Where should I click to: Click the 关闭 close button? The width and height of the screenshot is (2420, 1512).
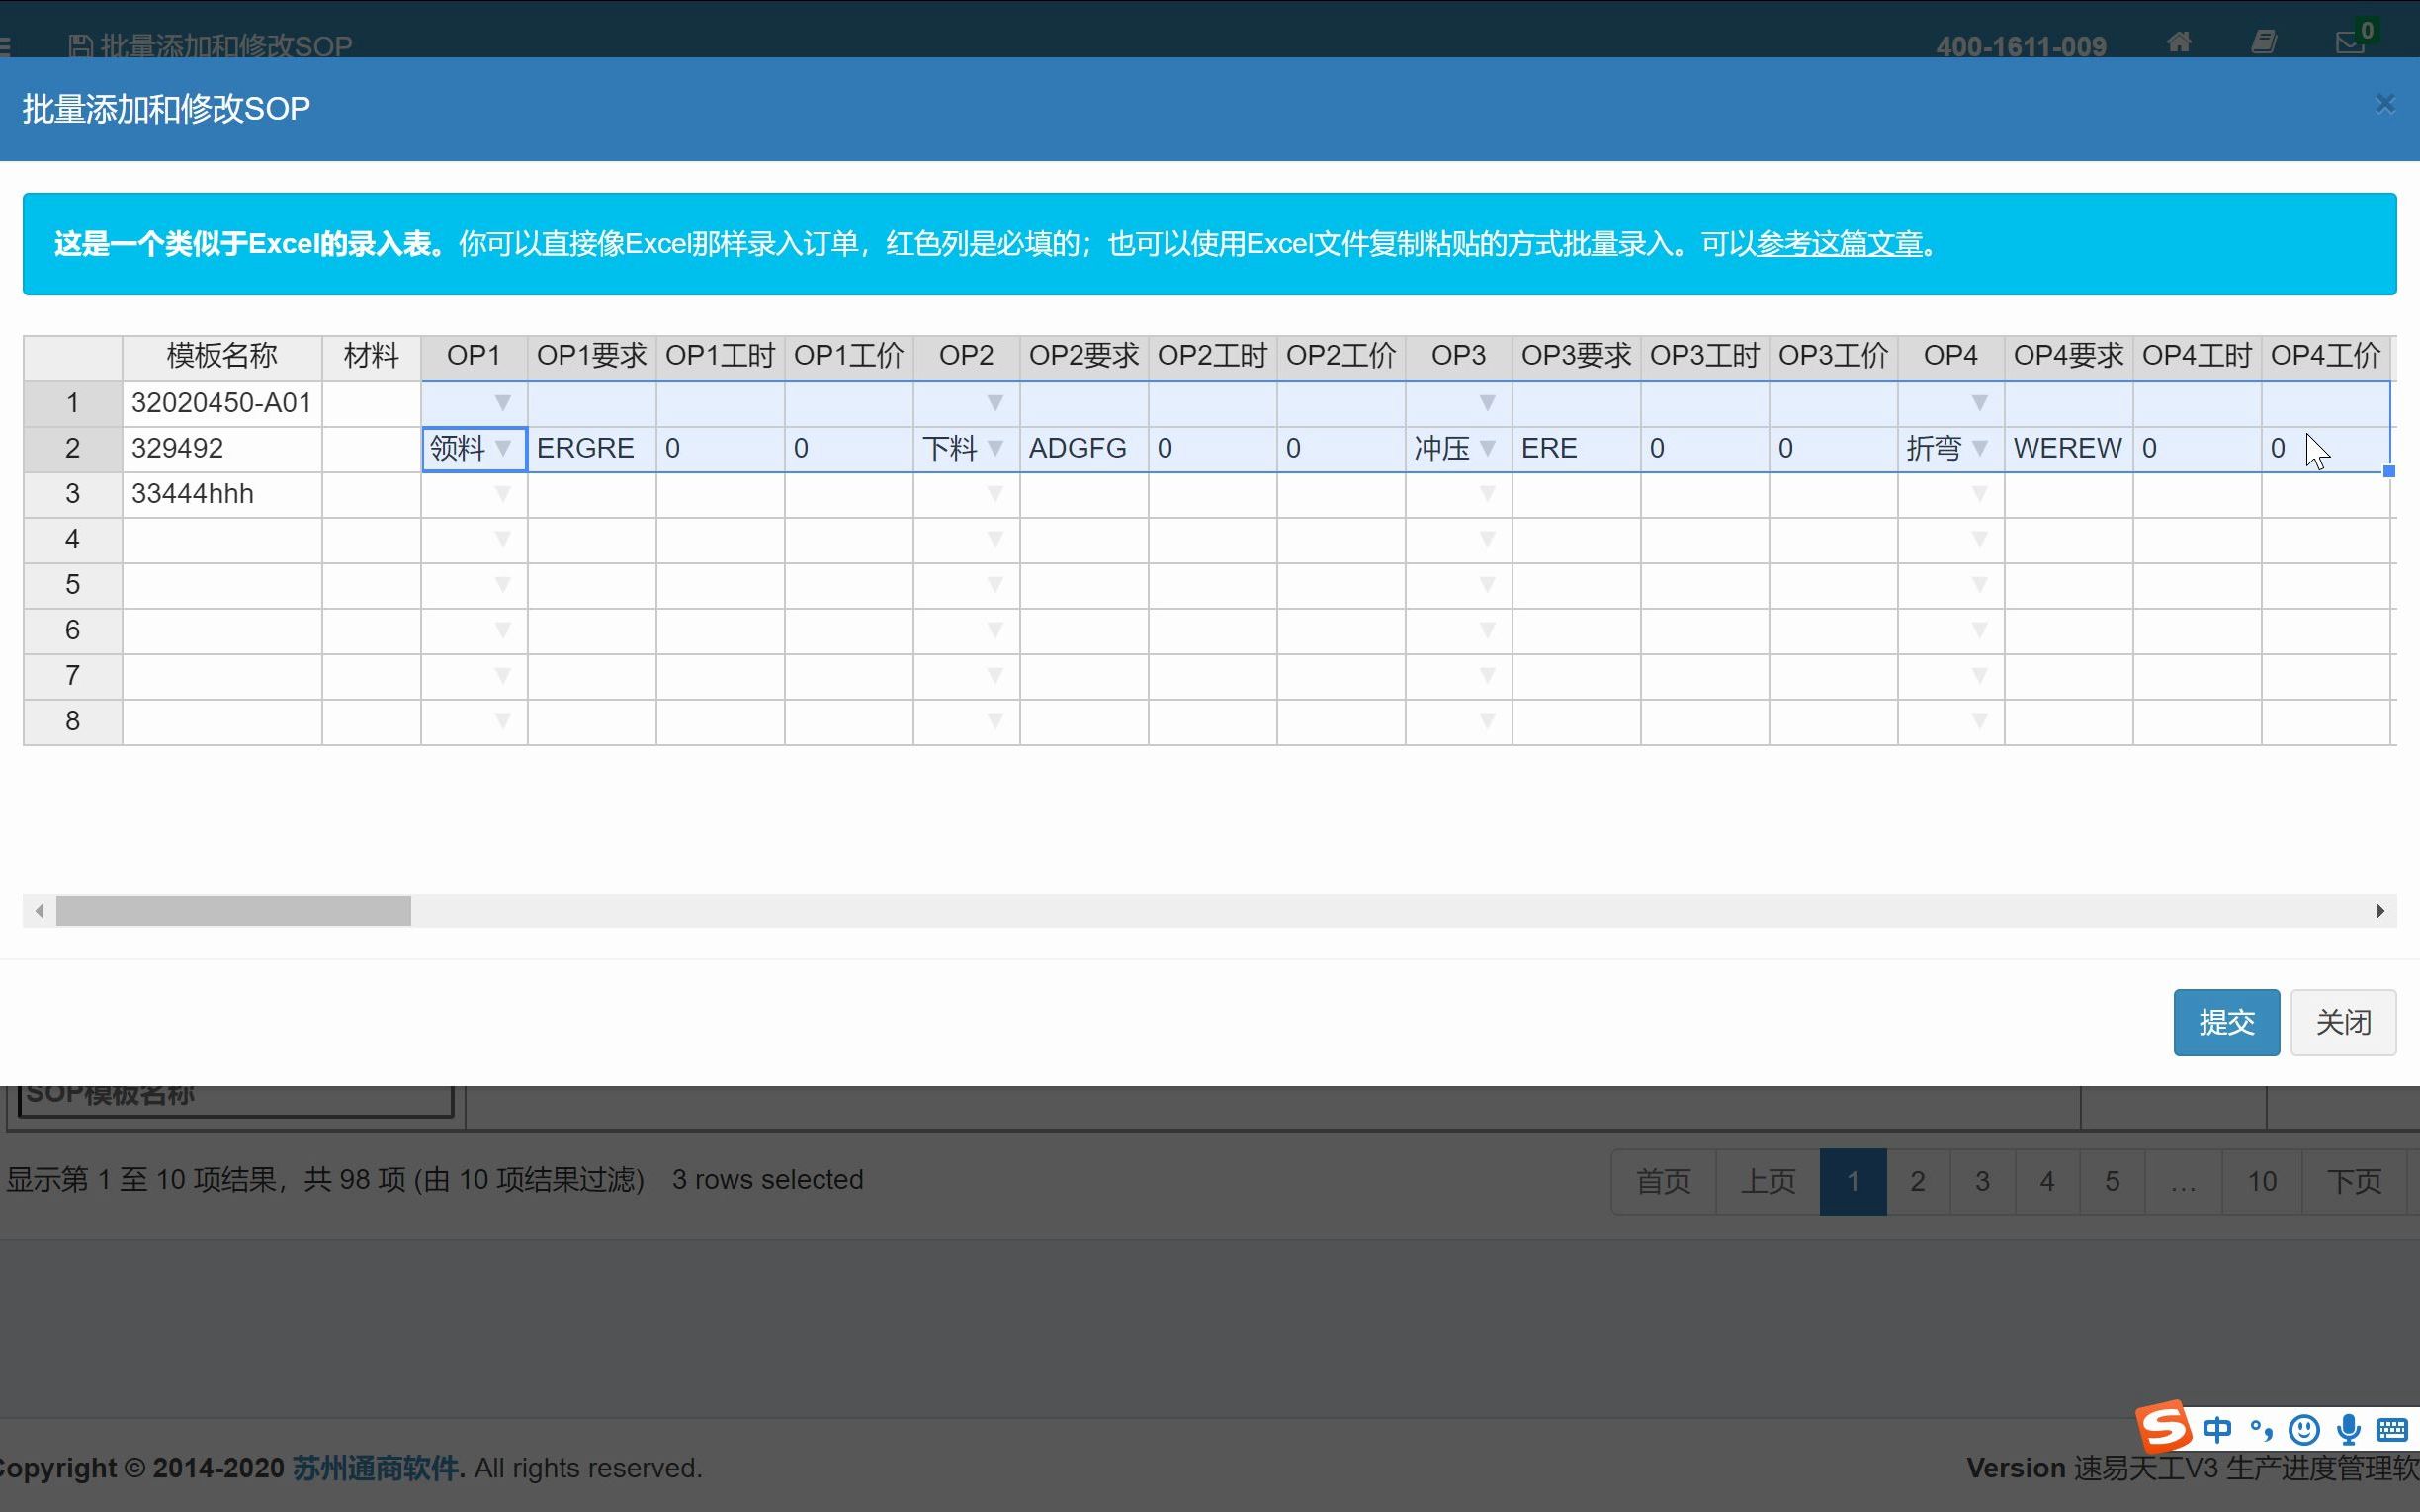2342,1022
